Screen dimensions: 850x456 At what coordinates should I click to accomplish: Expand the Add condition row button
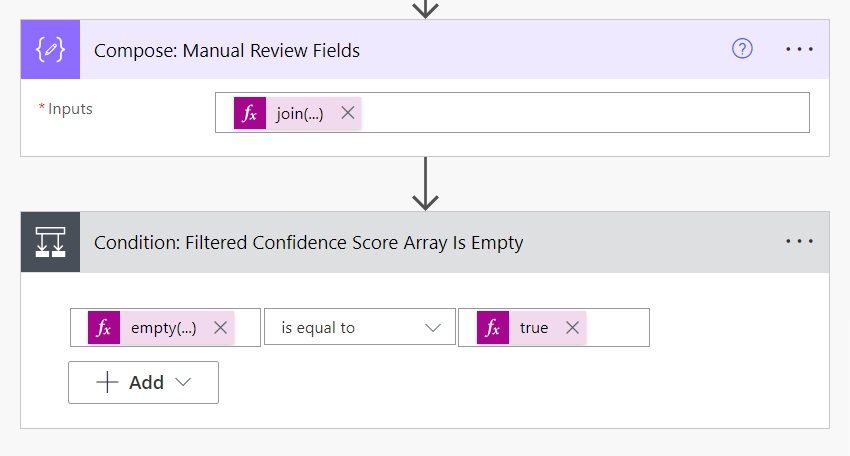point(144,382)
